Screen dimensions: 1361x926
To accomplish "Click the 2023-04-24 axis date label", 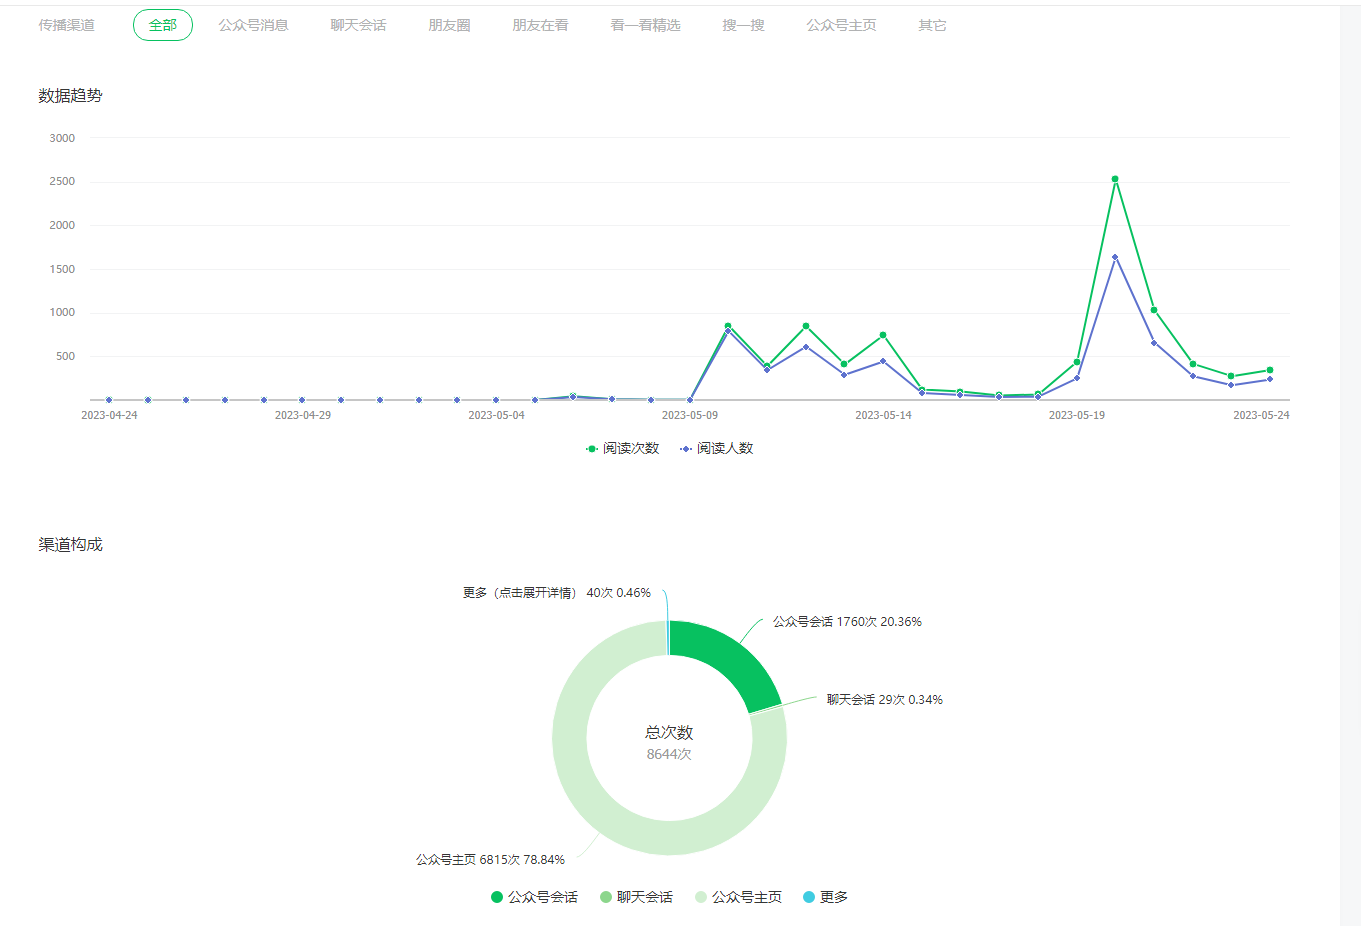I will click(109, 415).
